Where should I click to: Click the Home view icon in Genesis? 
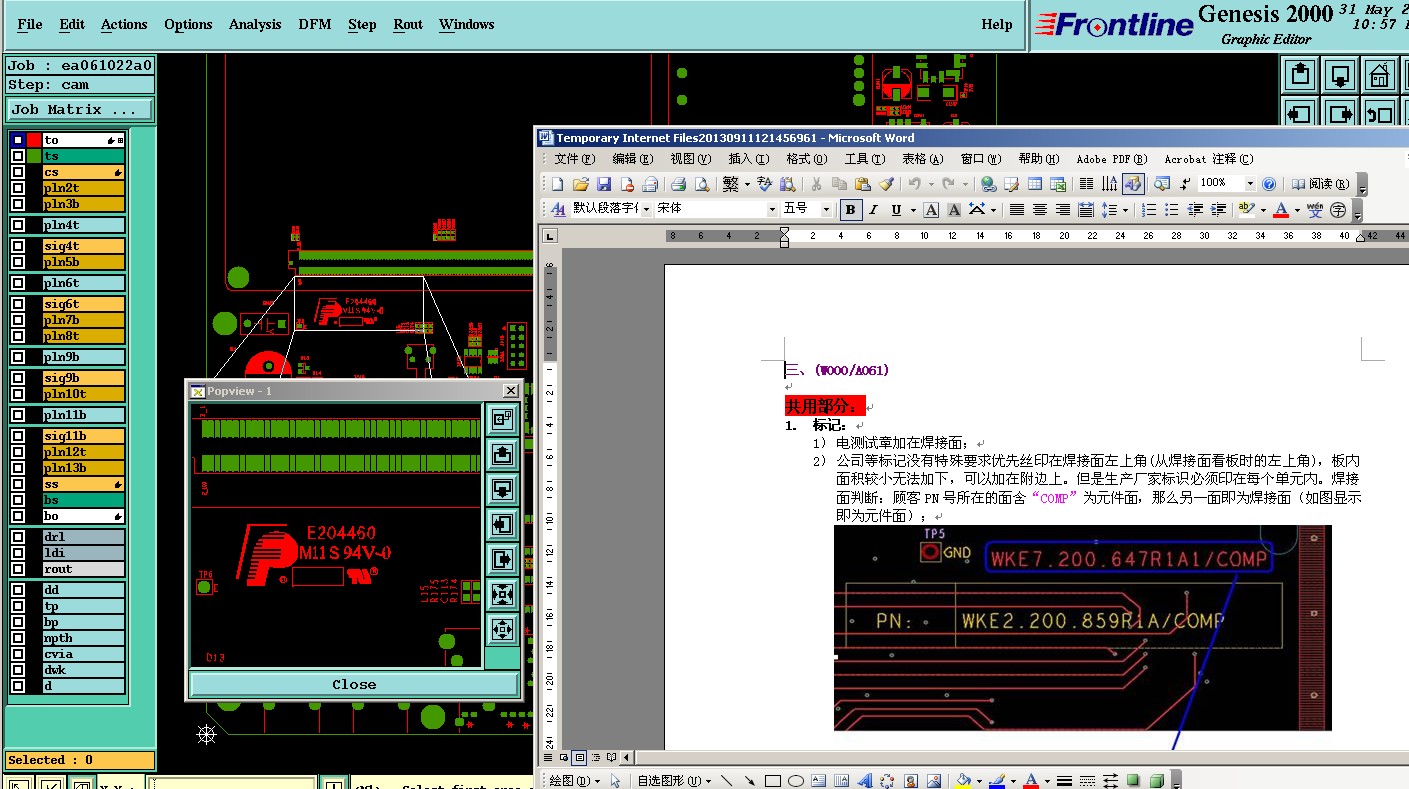tap(1380, 74)
